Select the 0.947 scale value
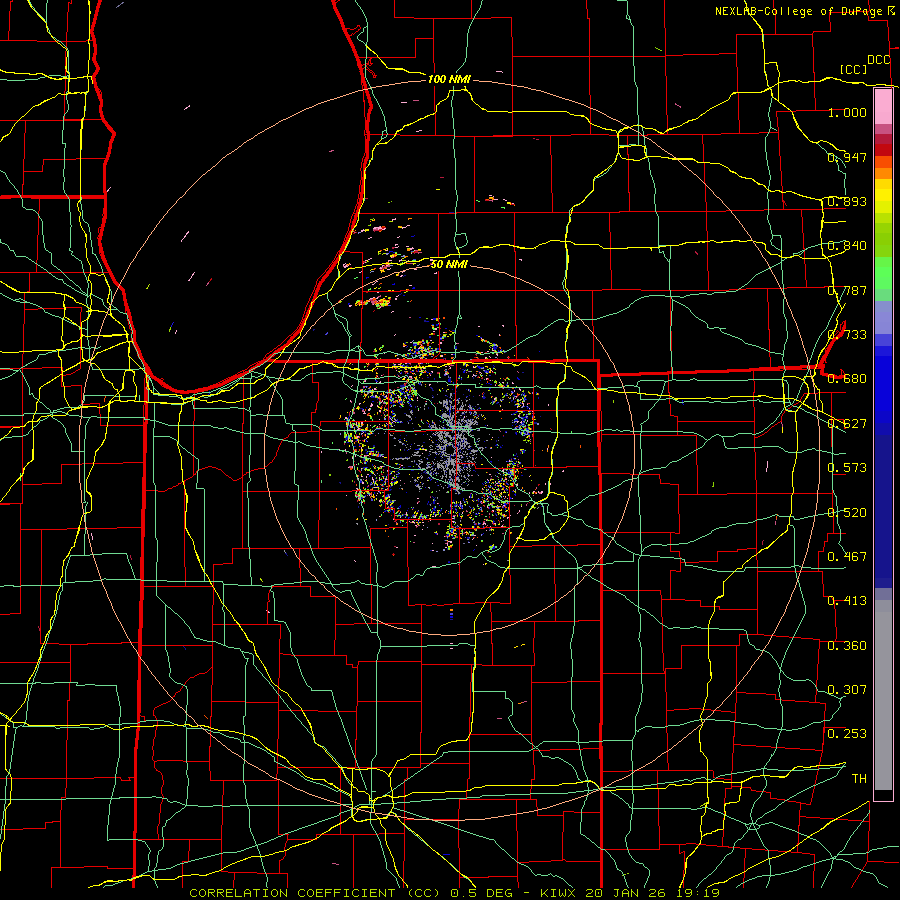Image resolution: width=900 pixels, height=900 pixels. coord(847,157)
